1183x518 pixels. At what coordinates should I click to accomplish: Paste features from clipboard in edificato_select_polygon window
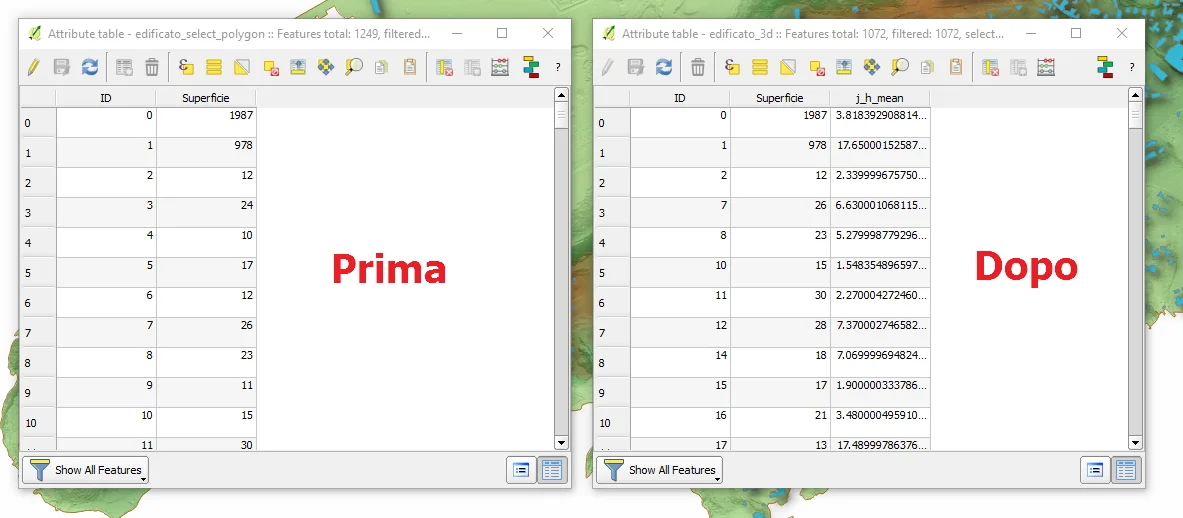pos(410,67)
